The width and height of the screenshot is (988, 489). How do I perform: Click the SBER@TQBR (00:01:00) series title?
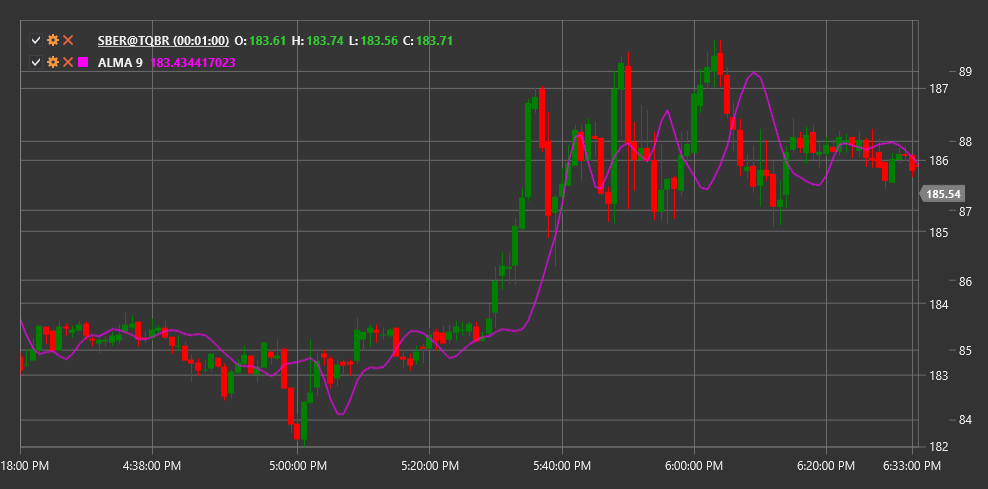coord(163,41)
